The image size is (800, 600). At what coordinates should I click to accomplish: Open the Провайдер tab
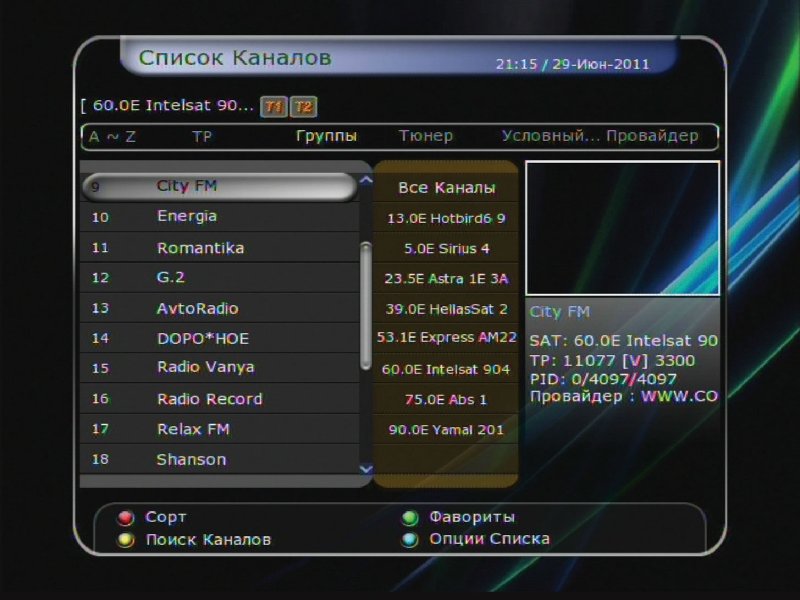[x=652, y=136]
